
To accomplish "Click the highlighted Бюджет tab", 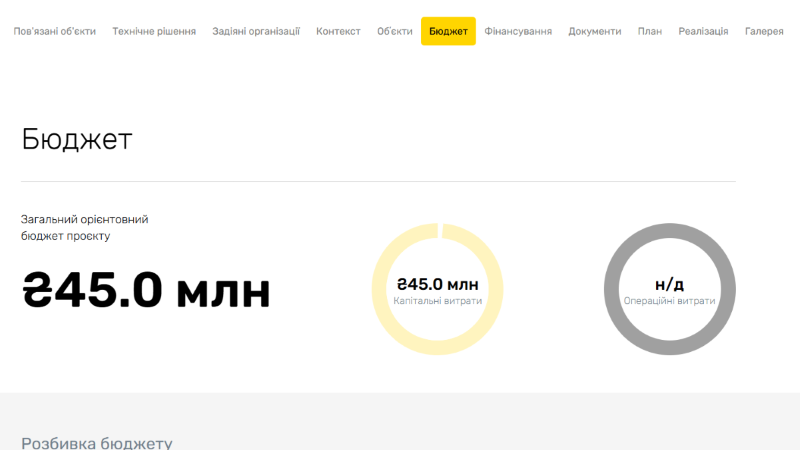I will (448, 32).
